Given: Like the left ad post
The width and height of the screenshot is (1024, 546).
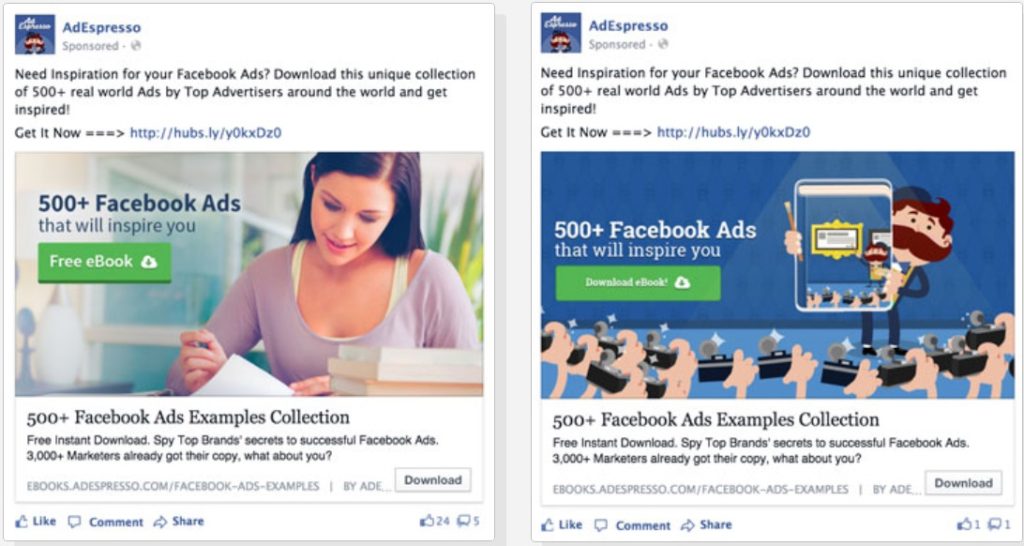Looking at the screenshot, I should (x=36, y=521).
